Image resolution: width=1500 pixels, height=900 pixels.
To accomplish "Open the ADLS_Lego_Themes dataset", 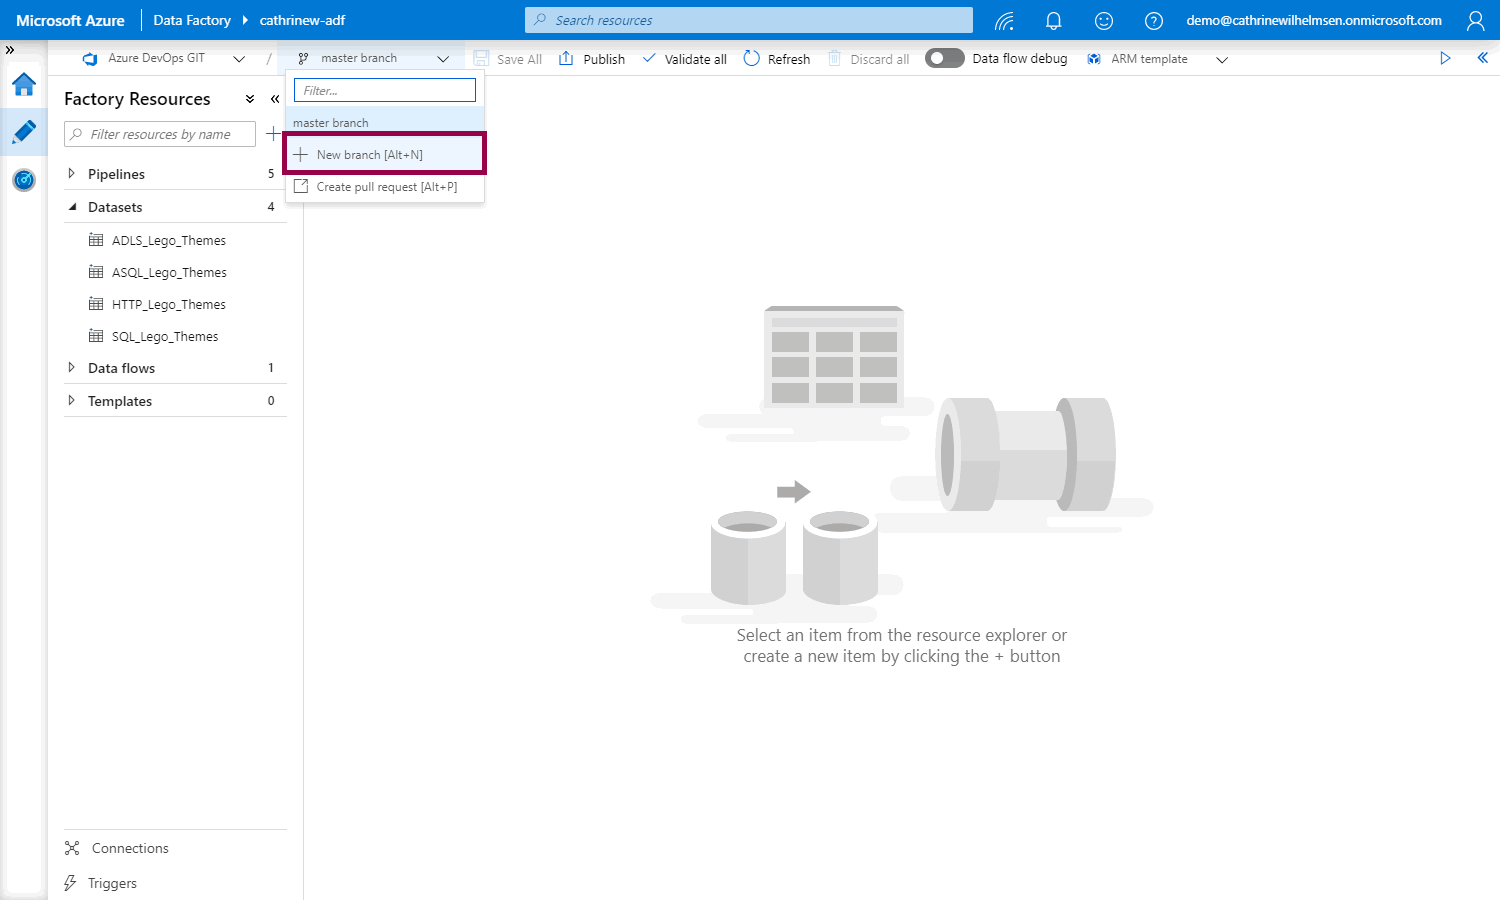I will (168, 241).
